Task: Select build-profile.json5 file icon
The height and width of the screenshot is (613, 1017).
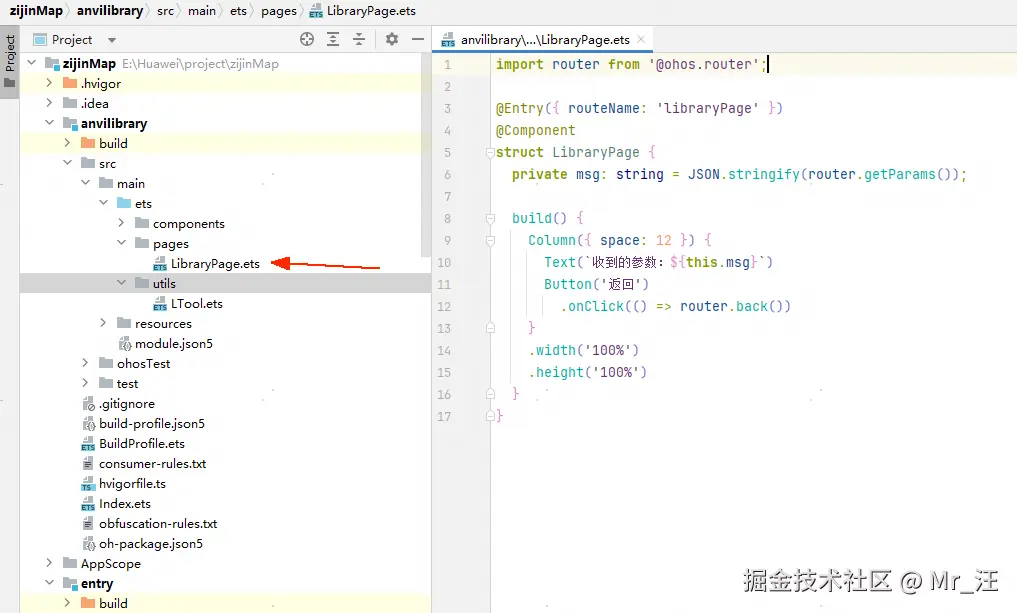Action: tap(88, 424)
